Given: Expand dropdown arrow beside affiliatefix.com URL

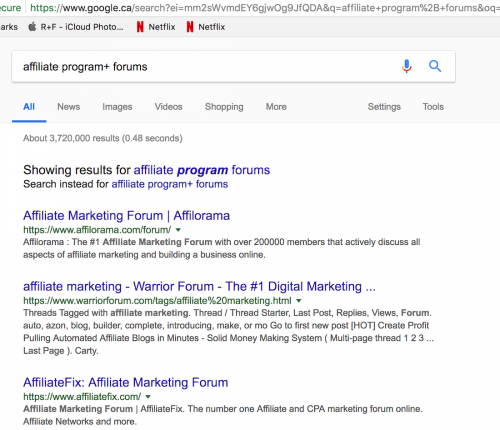Looking at the screenshot, I should coord(148,397).
